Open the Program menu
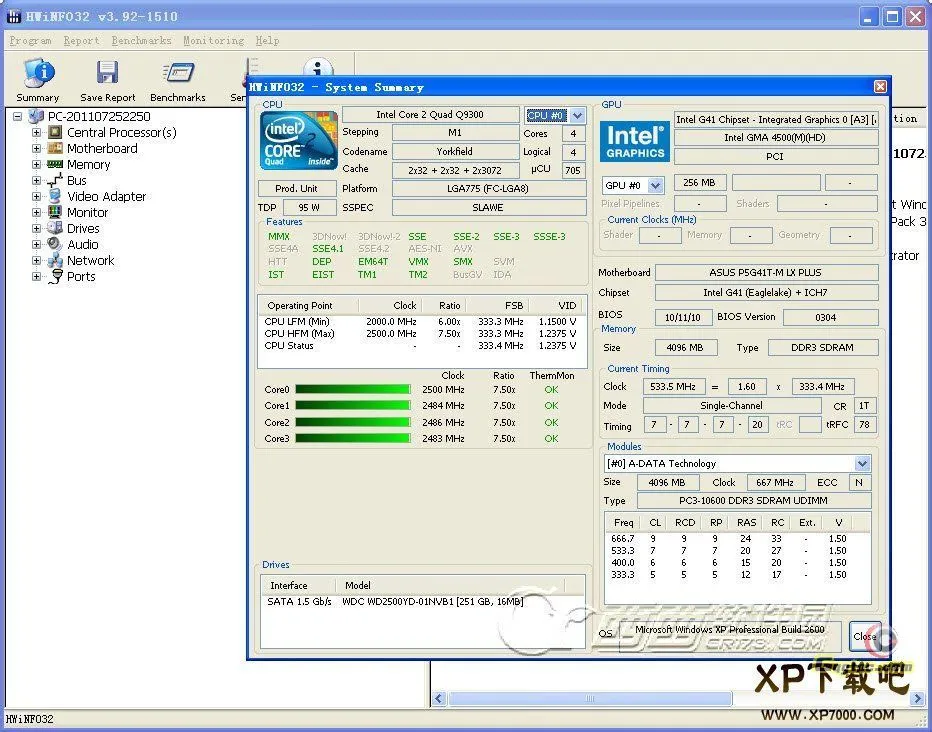Viewport: 932px width, 732px height. [x=30, y=41]
